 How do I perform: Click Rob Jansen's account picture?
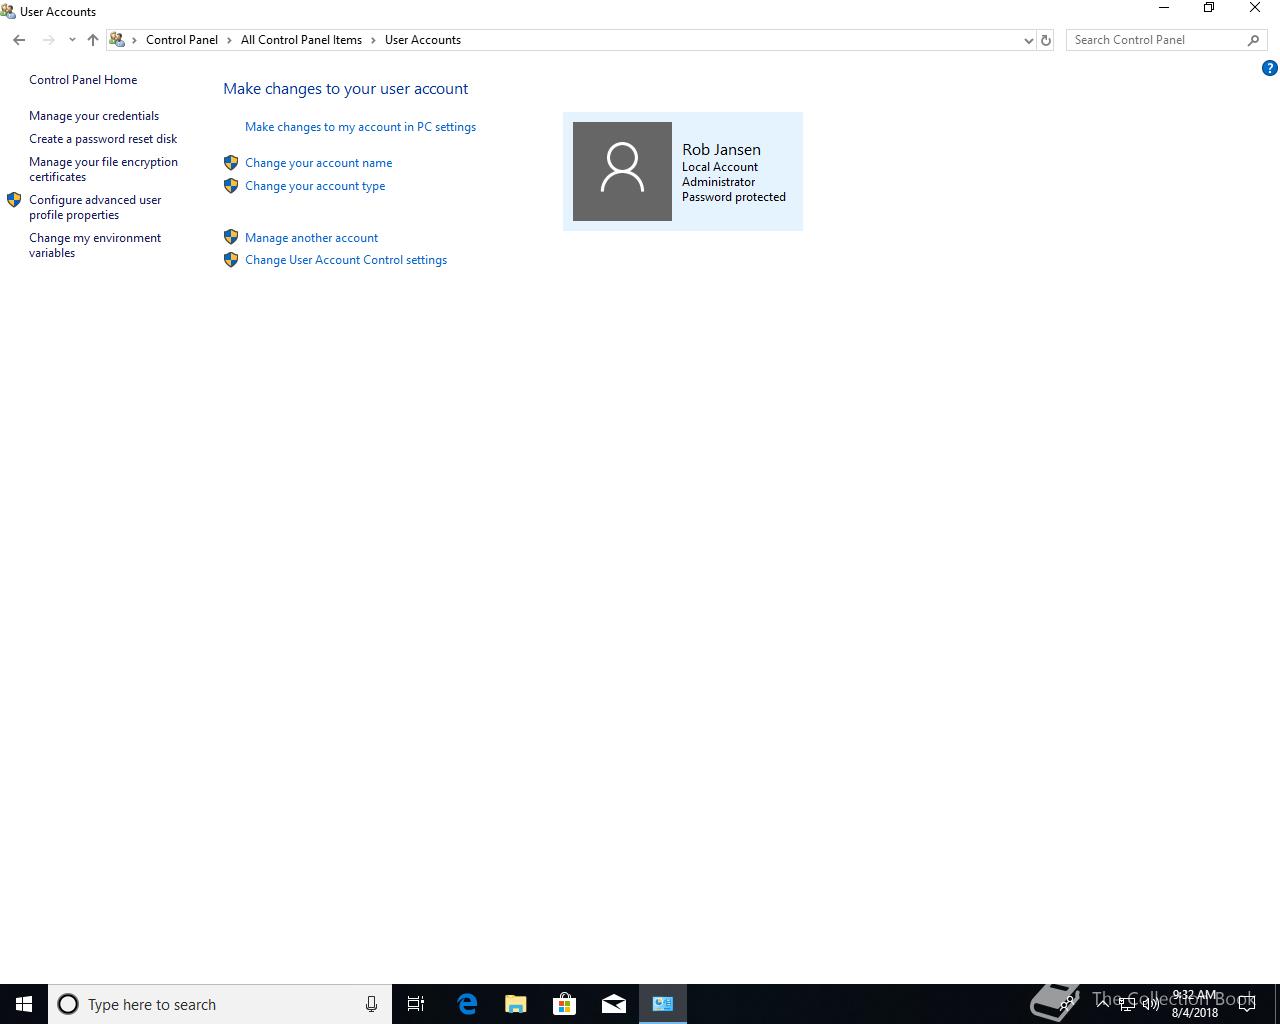pos(622,171)
